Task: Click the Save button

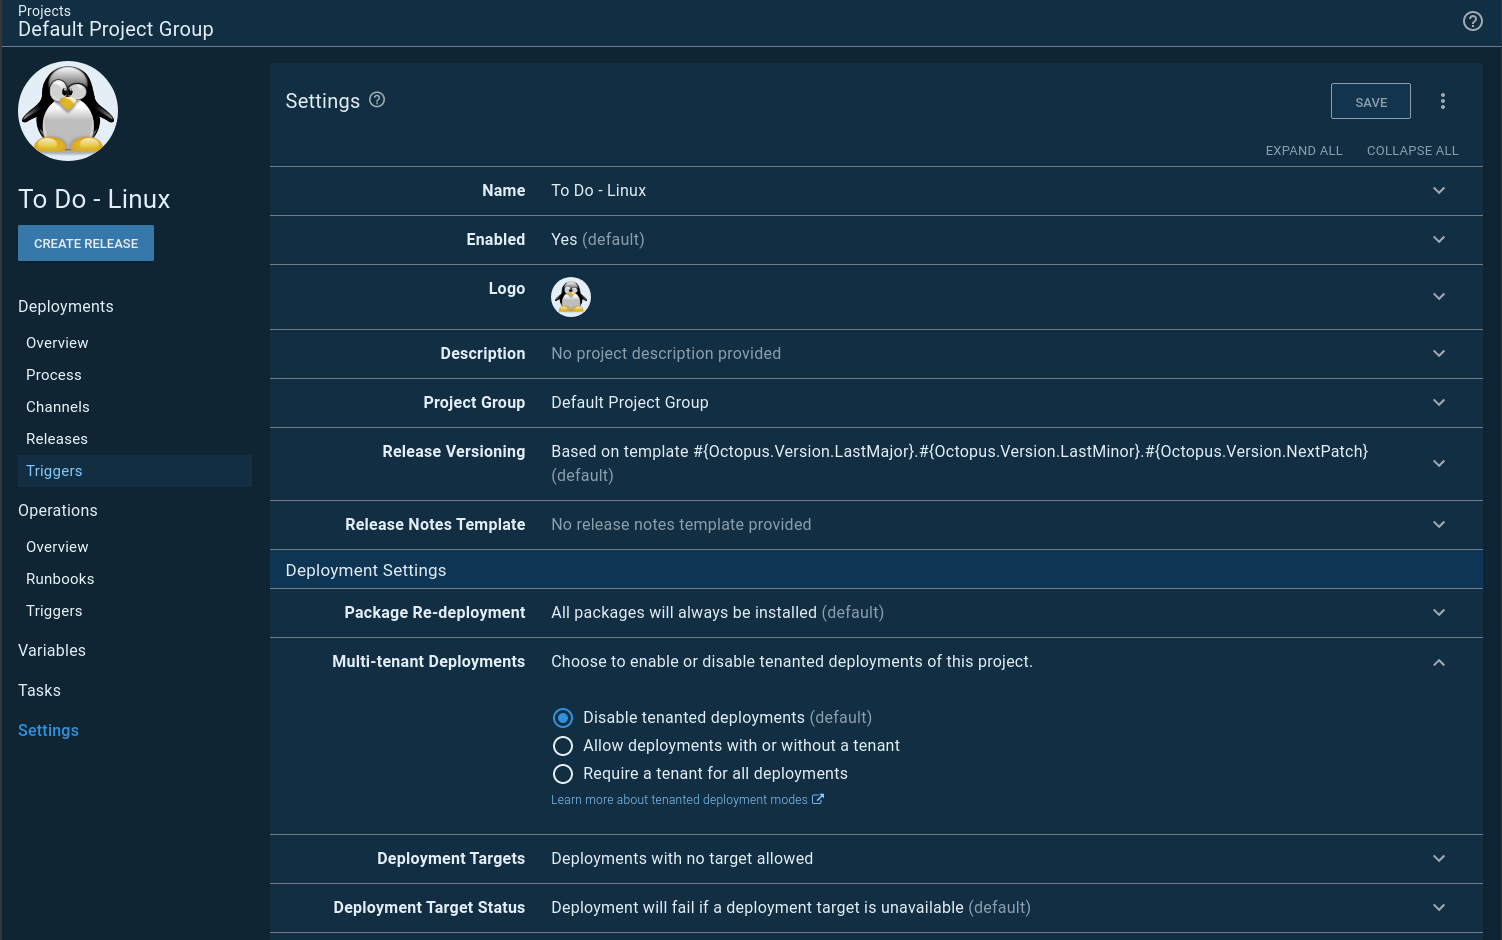Action: point(1370,102)
